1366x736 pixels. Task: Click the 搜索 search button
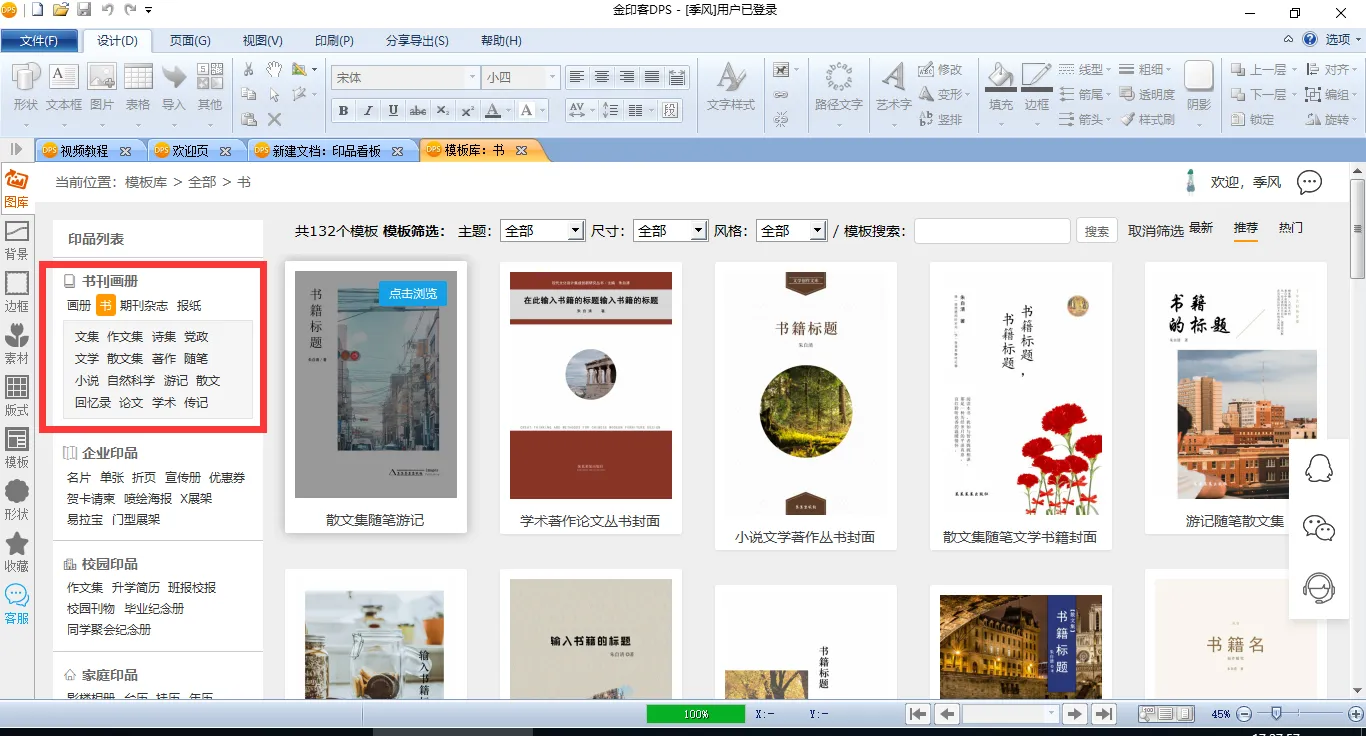(x=1097, y=231)
